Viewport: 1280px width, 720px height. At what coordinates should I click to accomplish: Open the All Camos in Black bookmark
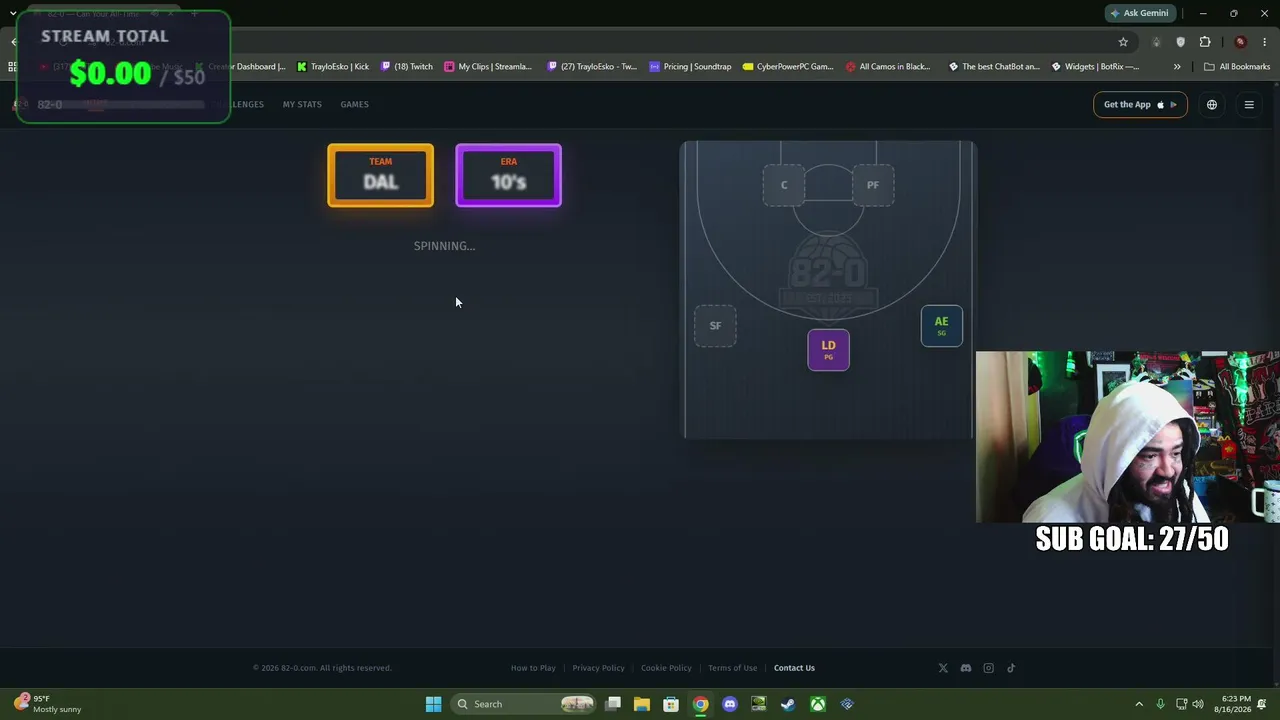888,67
